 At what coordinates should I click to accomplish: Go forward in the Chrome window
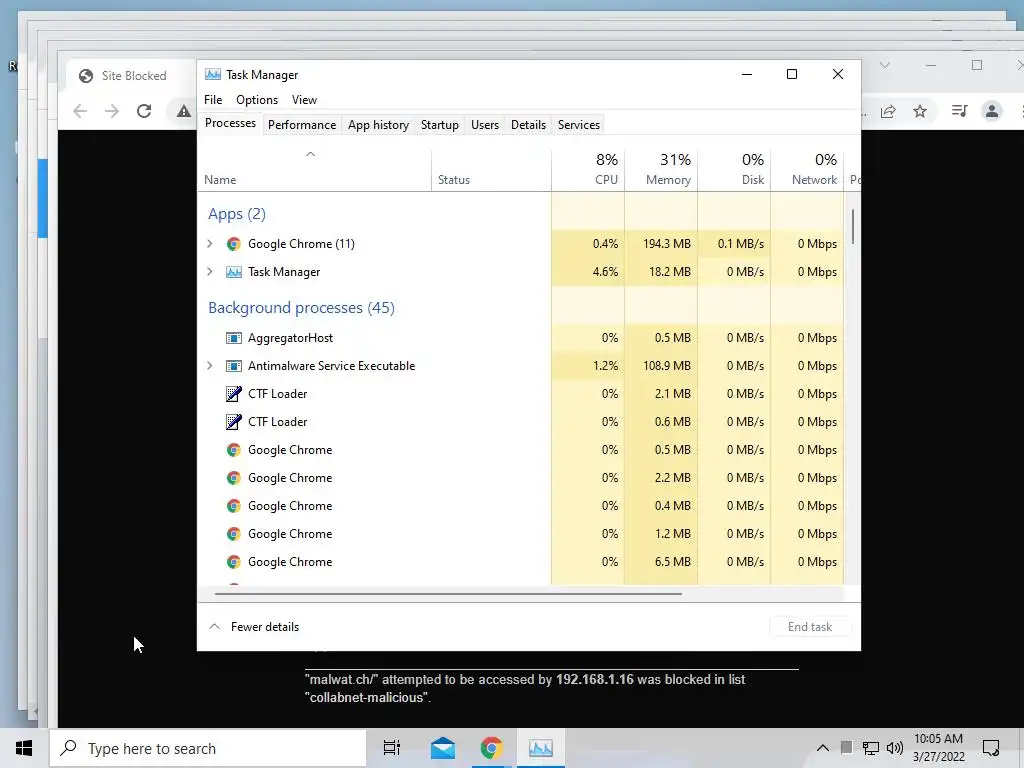[112, 111]
